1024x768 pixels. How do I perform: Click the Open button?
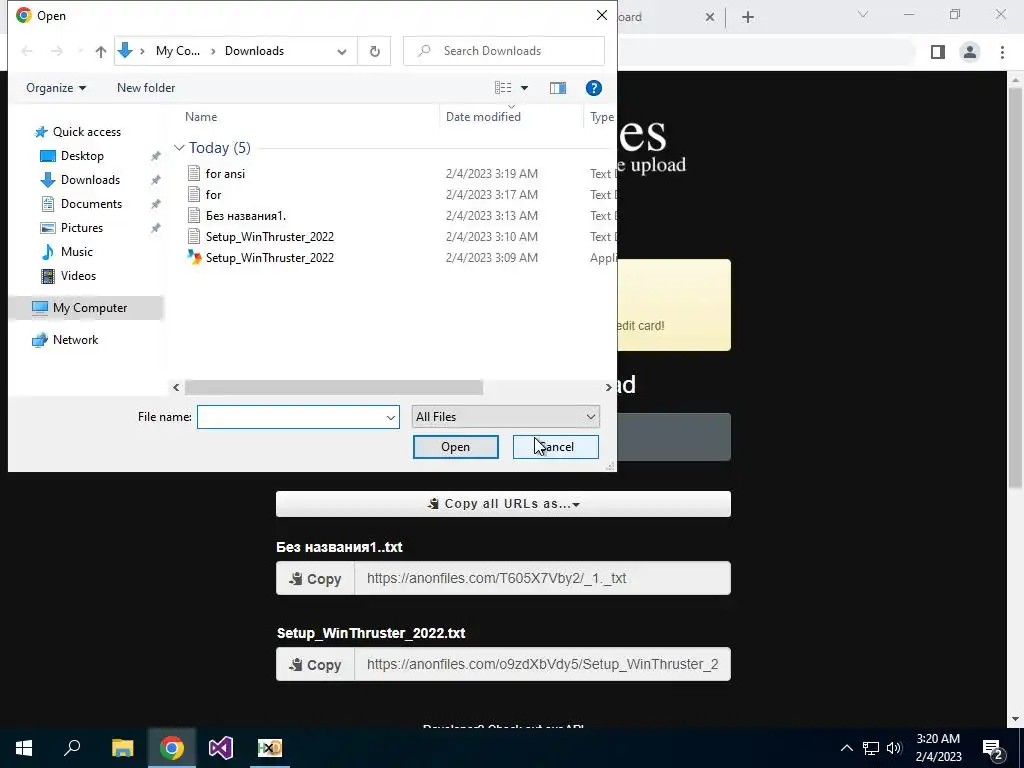455,447
